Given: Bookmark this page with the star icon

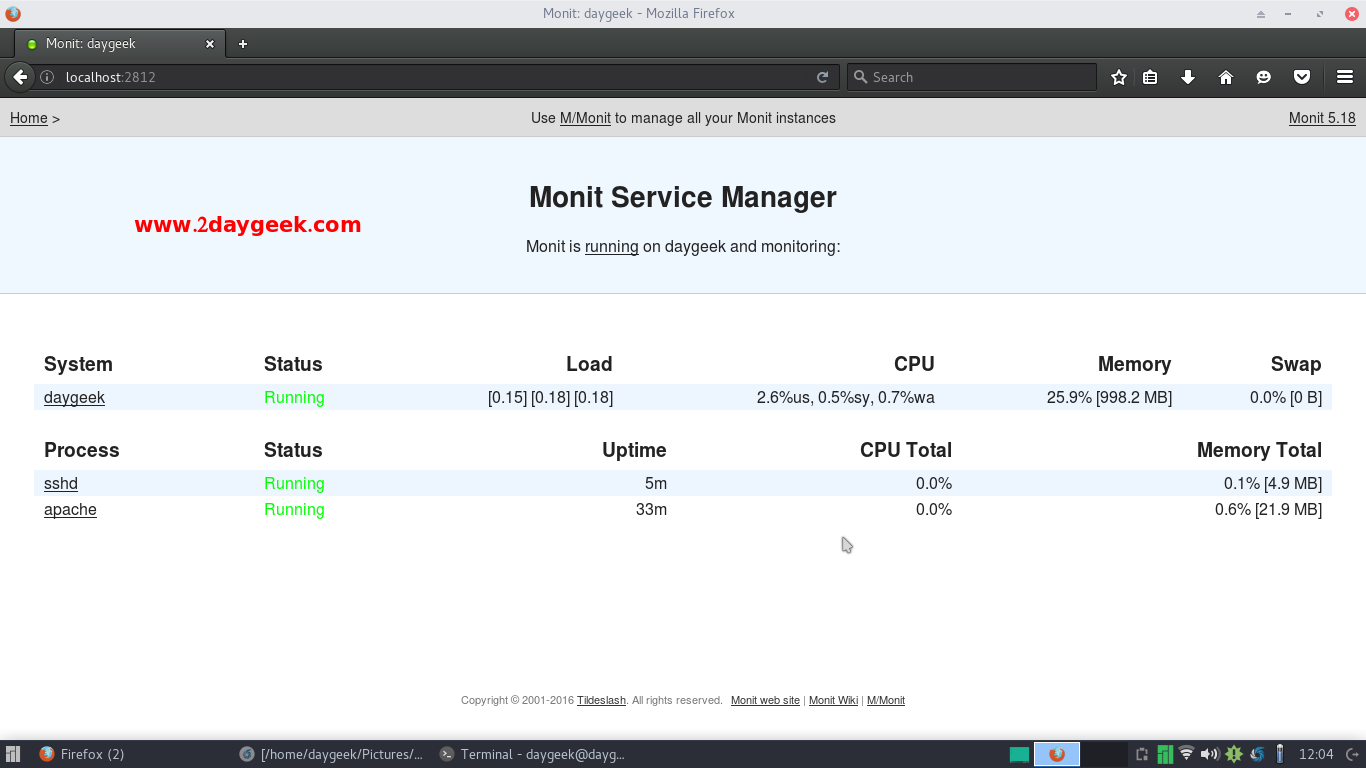Looking at the screenshot, I should tap(1119, 77).
